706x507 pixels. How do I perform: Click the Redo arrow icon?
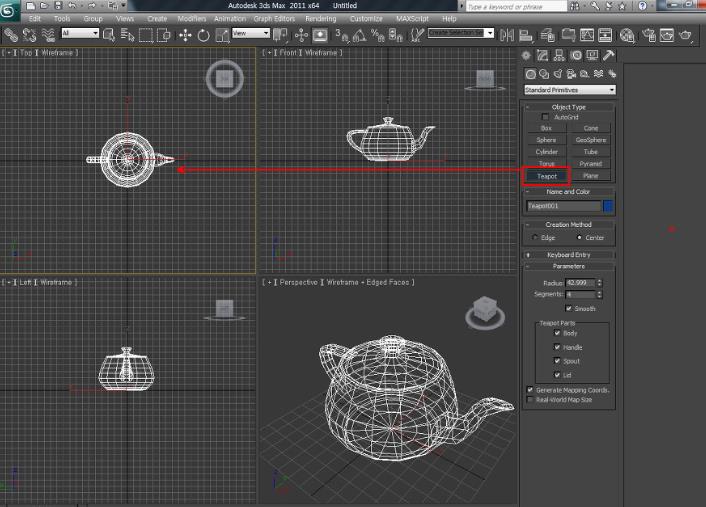(92, 6)
